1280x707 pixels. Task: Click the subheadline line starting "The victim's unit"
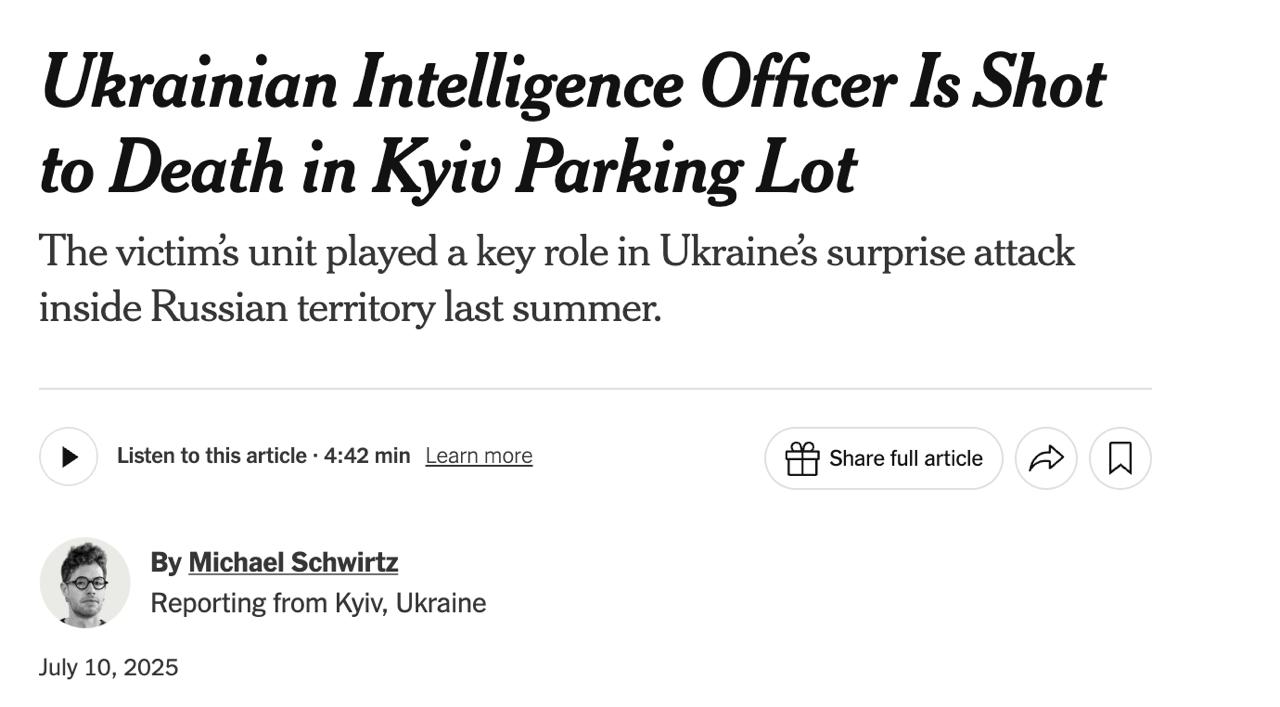point(556,252)
